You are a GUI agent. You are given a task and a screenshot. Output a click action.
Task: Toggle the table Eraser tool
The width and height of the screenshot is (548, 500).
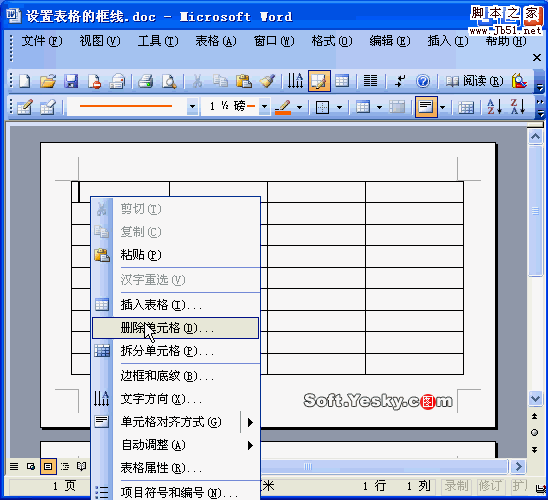coord(48,107)
